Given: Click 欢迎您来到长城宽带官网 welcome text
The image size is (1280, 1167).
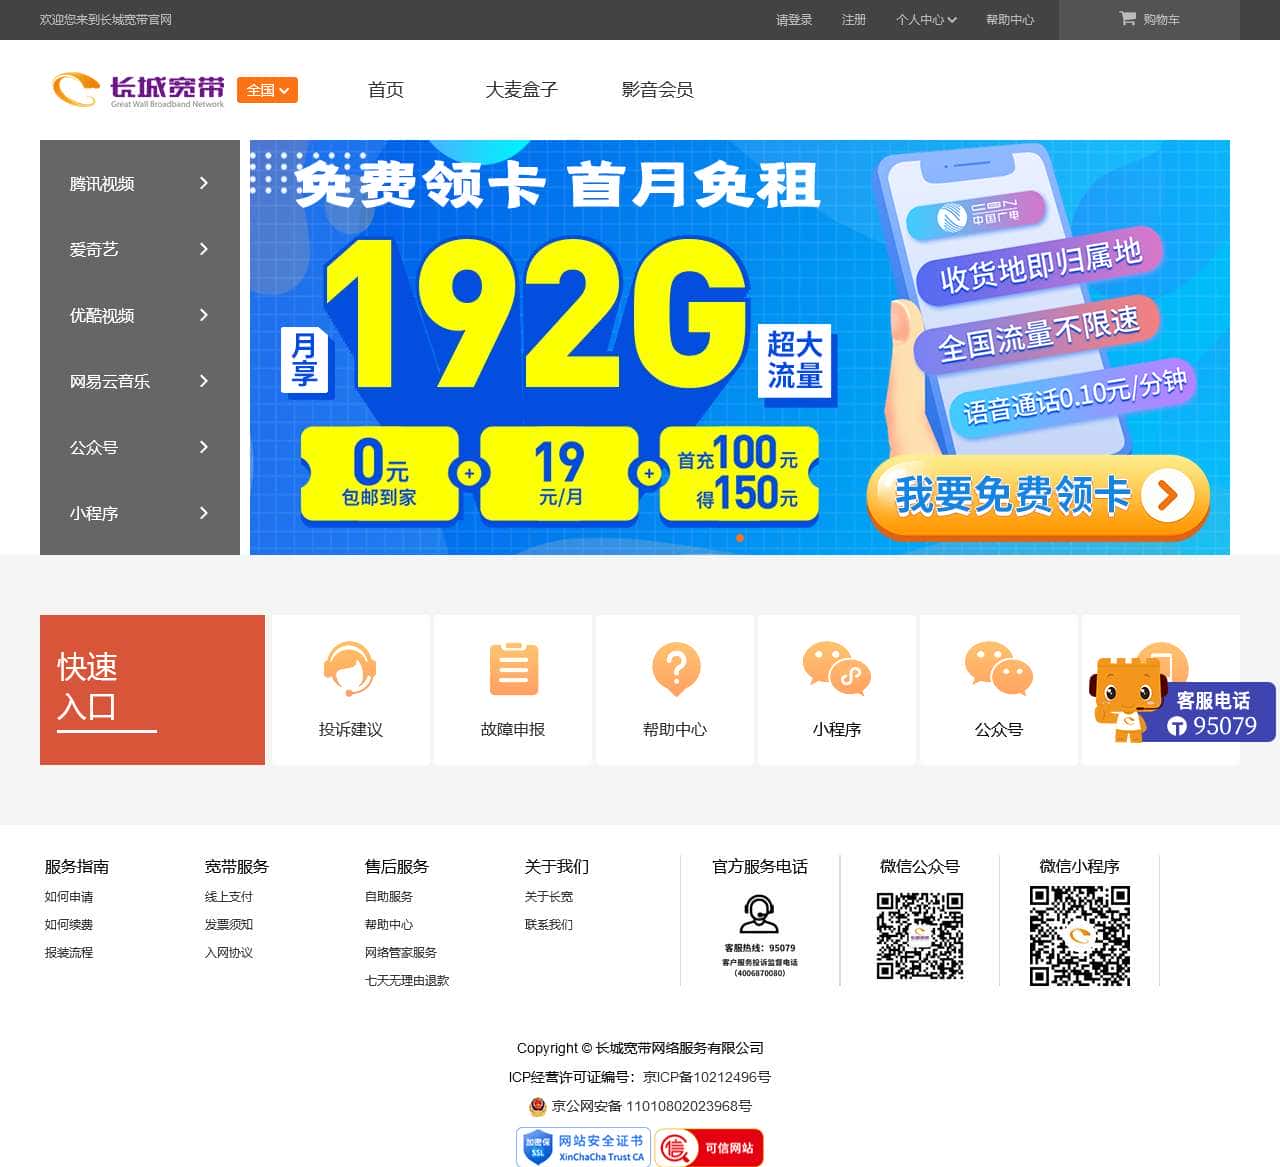Looking at the screenshot, I should click(106, 19).
